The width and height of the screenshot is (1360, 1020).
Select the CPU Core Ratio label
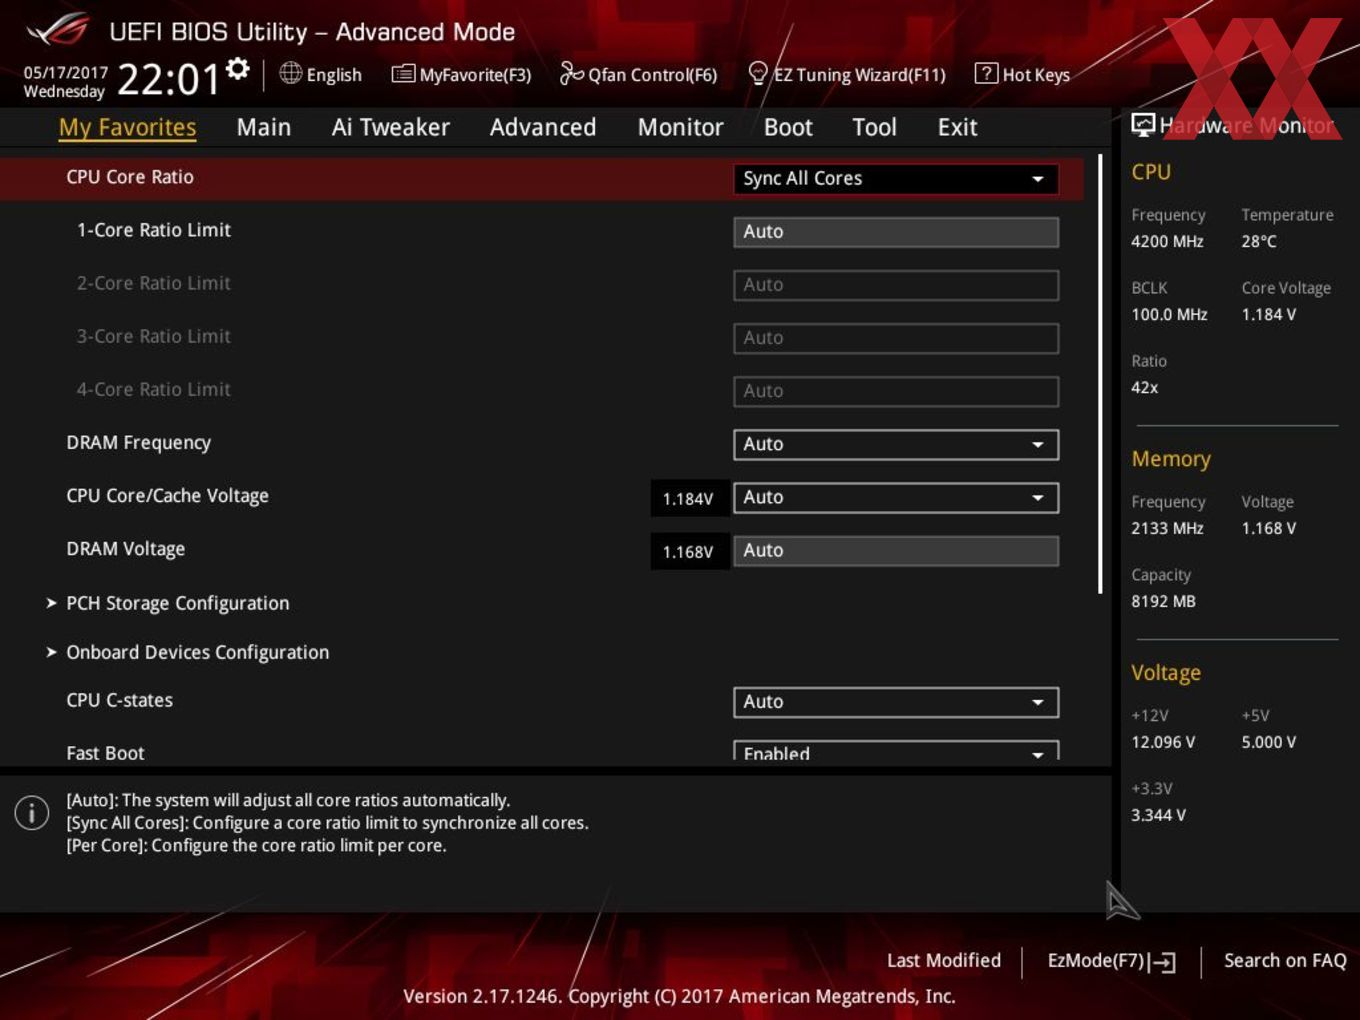click(130, 177)
